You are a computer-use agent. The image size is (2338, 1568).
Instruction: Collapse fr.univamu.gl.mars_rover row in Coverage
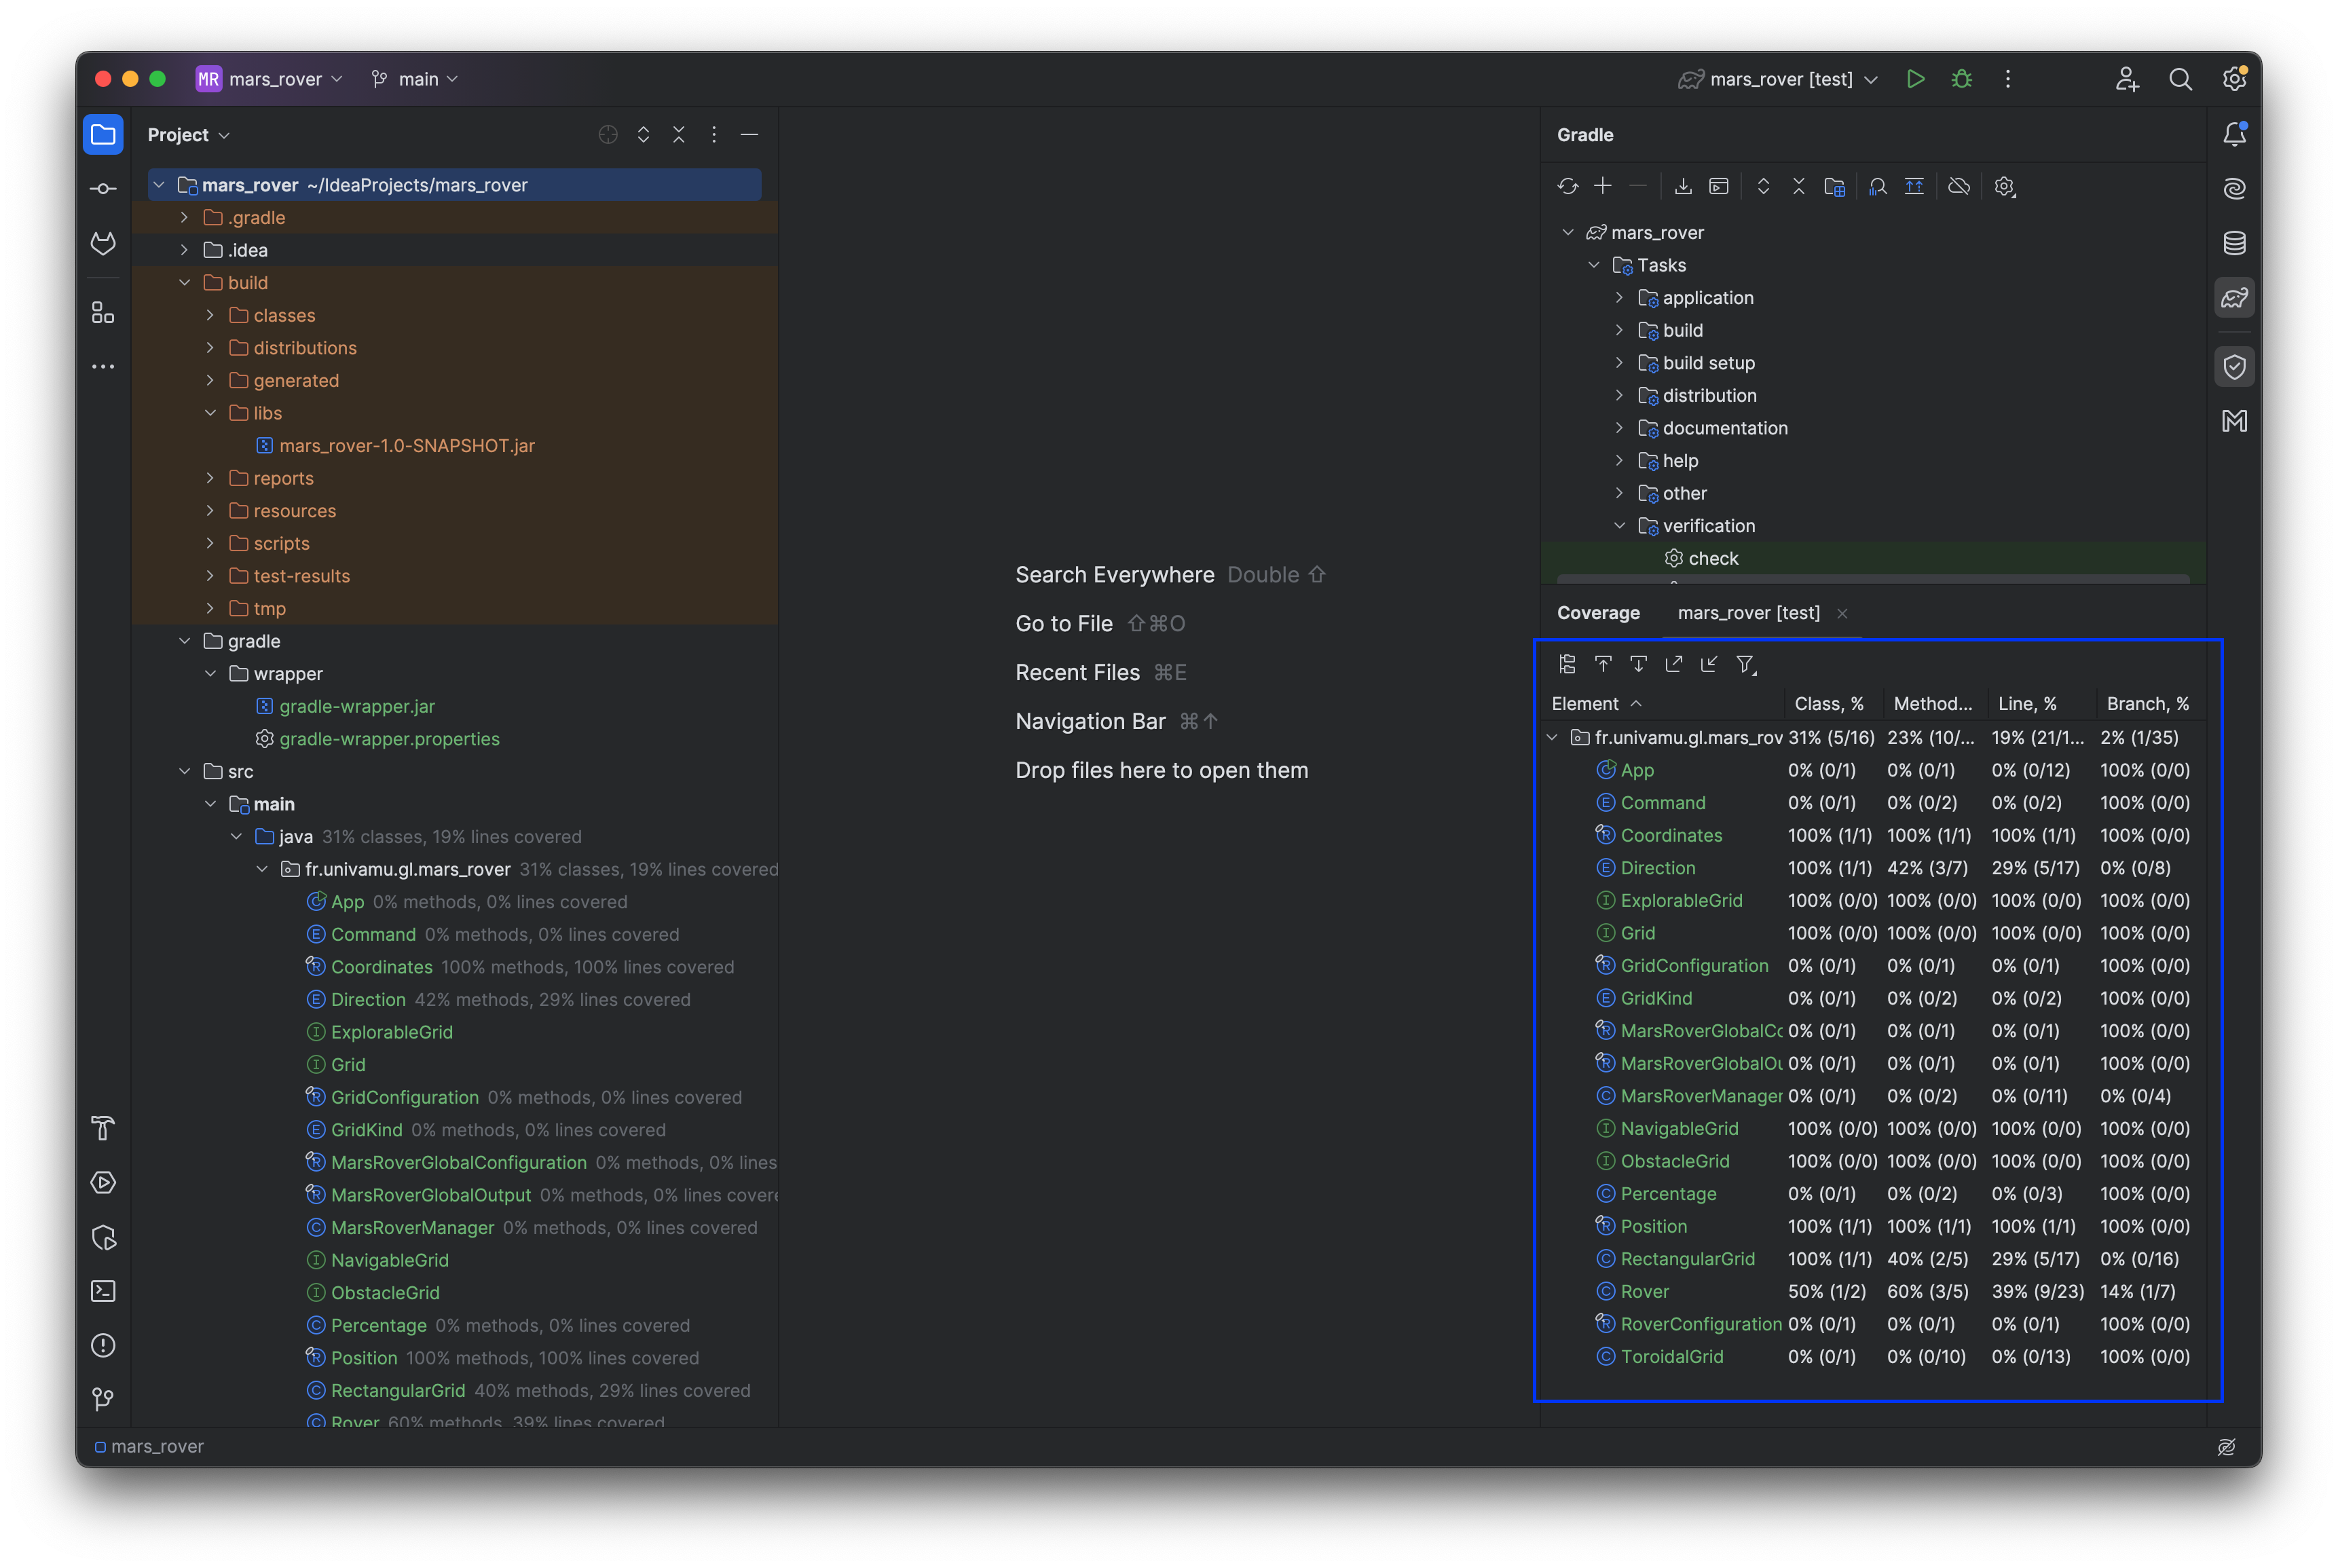point(1552,738)
